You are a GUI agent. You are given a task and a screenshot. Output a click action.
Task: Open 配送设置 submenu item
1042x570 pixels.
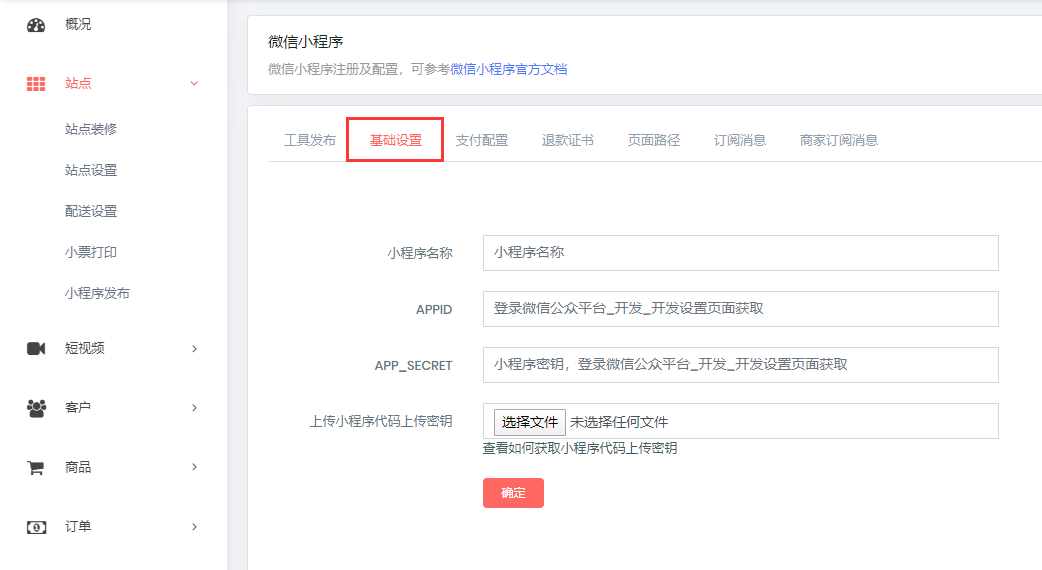[91, 211]
